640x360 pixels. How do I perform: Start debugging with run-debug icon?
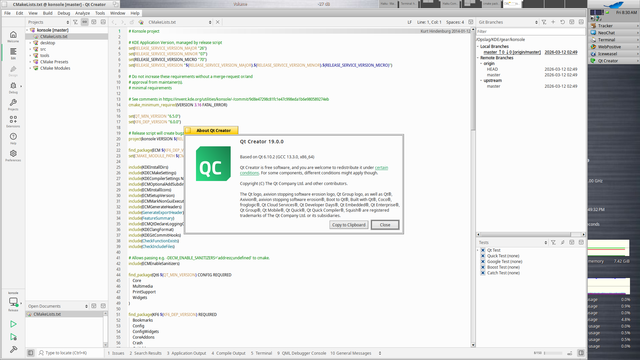[13, 337]
